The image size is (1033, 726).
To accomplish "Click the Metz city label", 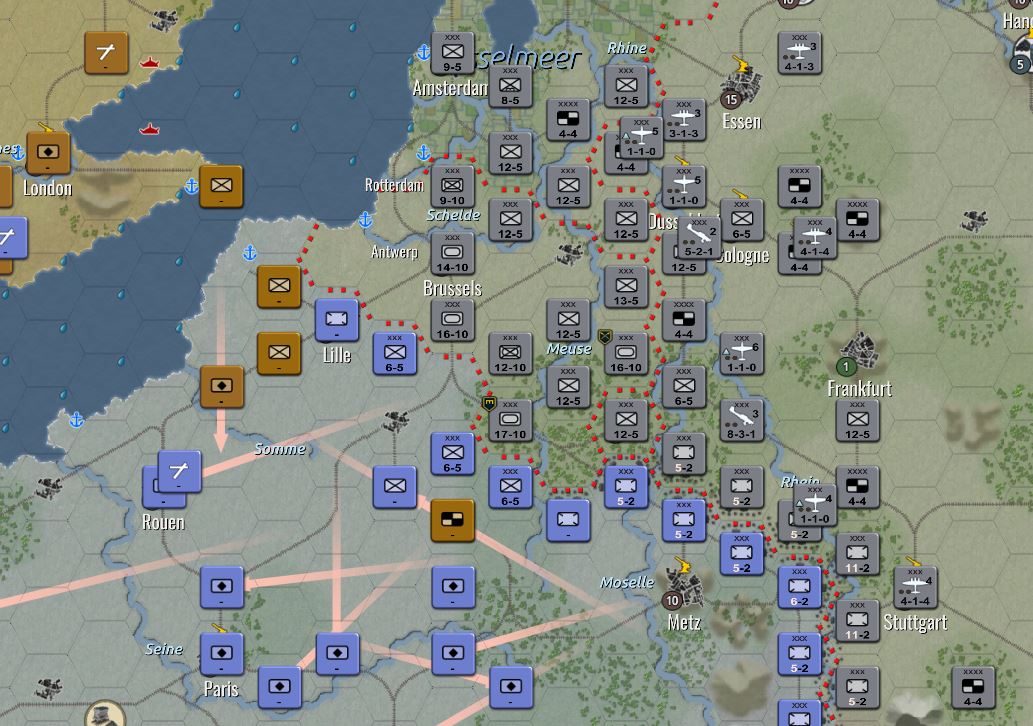I will 684,623.
